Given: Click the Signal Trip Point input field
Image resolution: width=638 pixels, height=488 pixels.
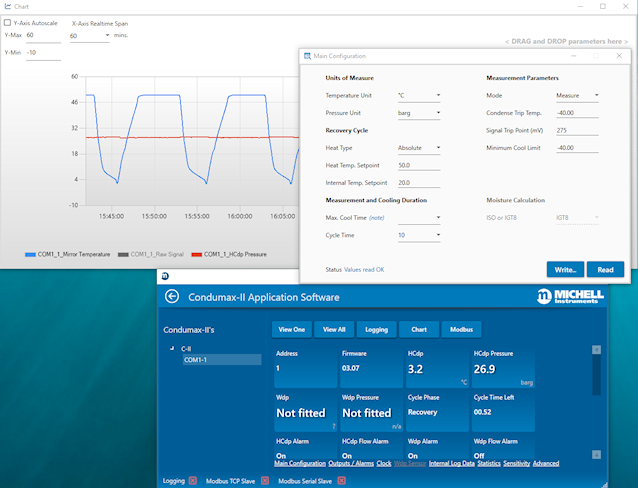Looking at the screenshot, I should pos(577,130).
